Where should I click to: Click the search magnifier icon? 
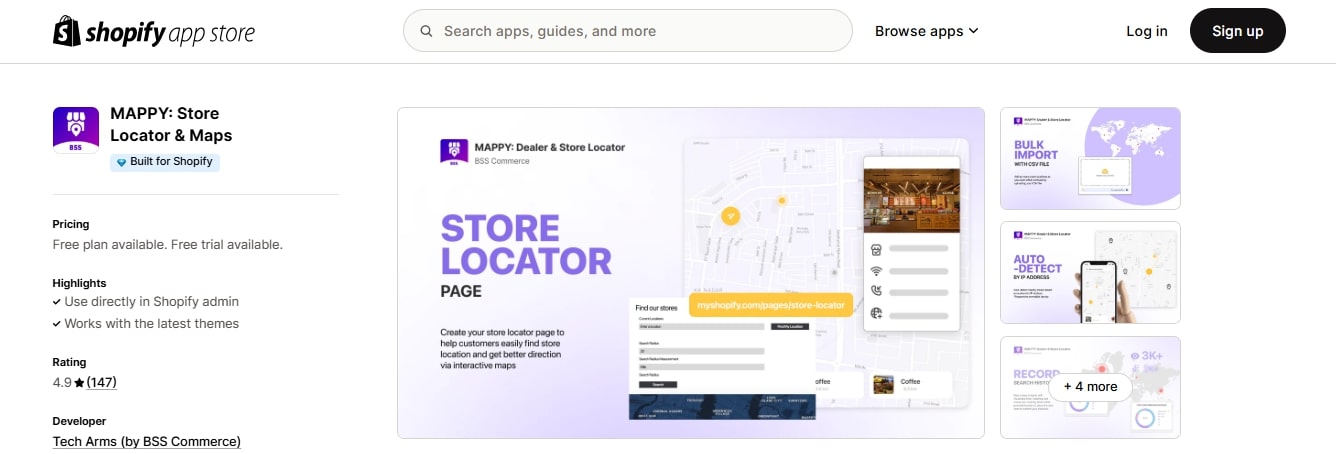427,31
